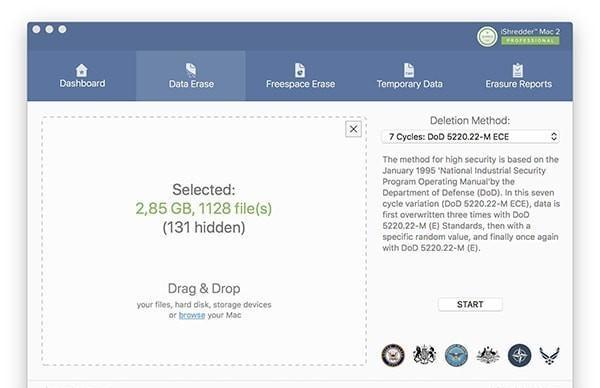Screen dimensions: 600x388
Task: Click the browse link
Action: pyautogui.click(x=192, y=315)
